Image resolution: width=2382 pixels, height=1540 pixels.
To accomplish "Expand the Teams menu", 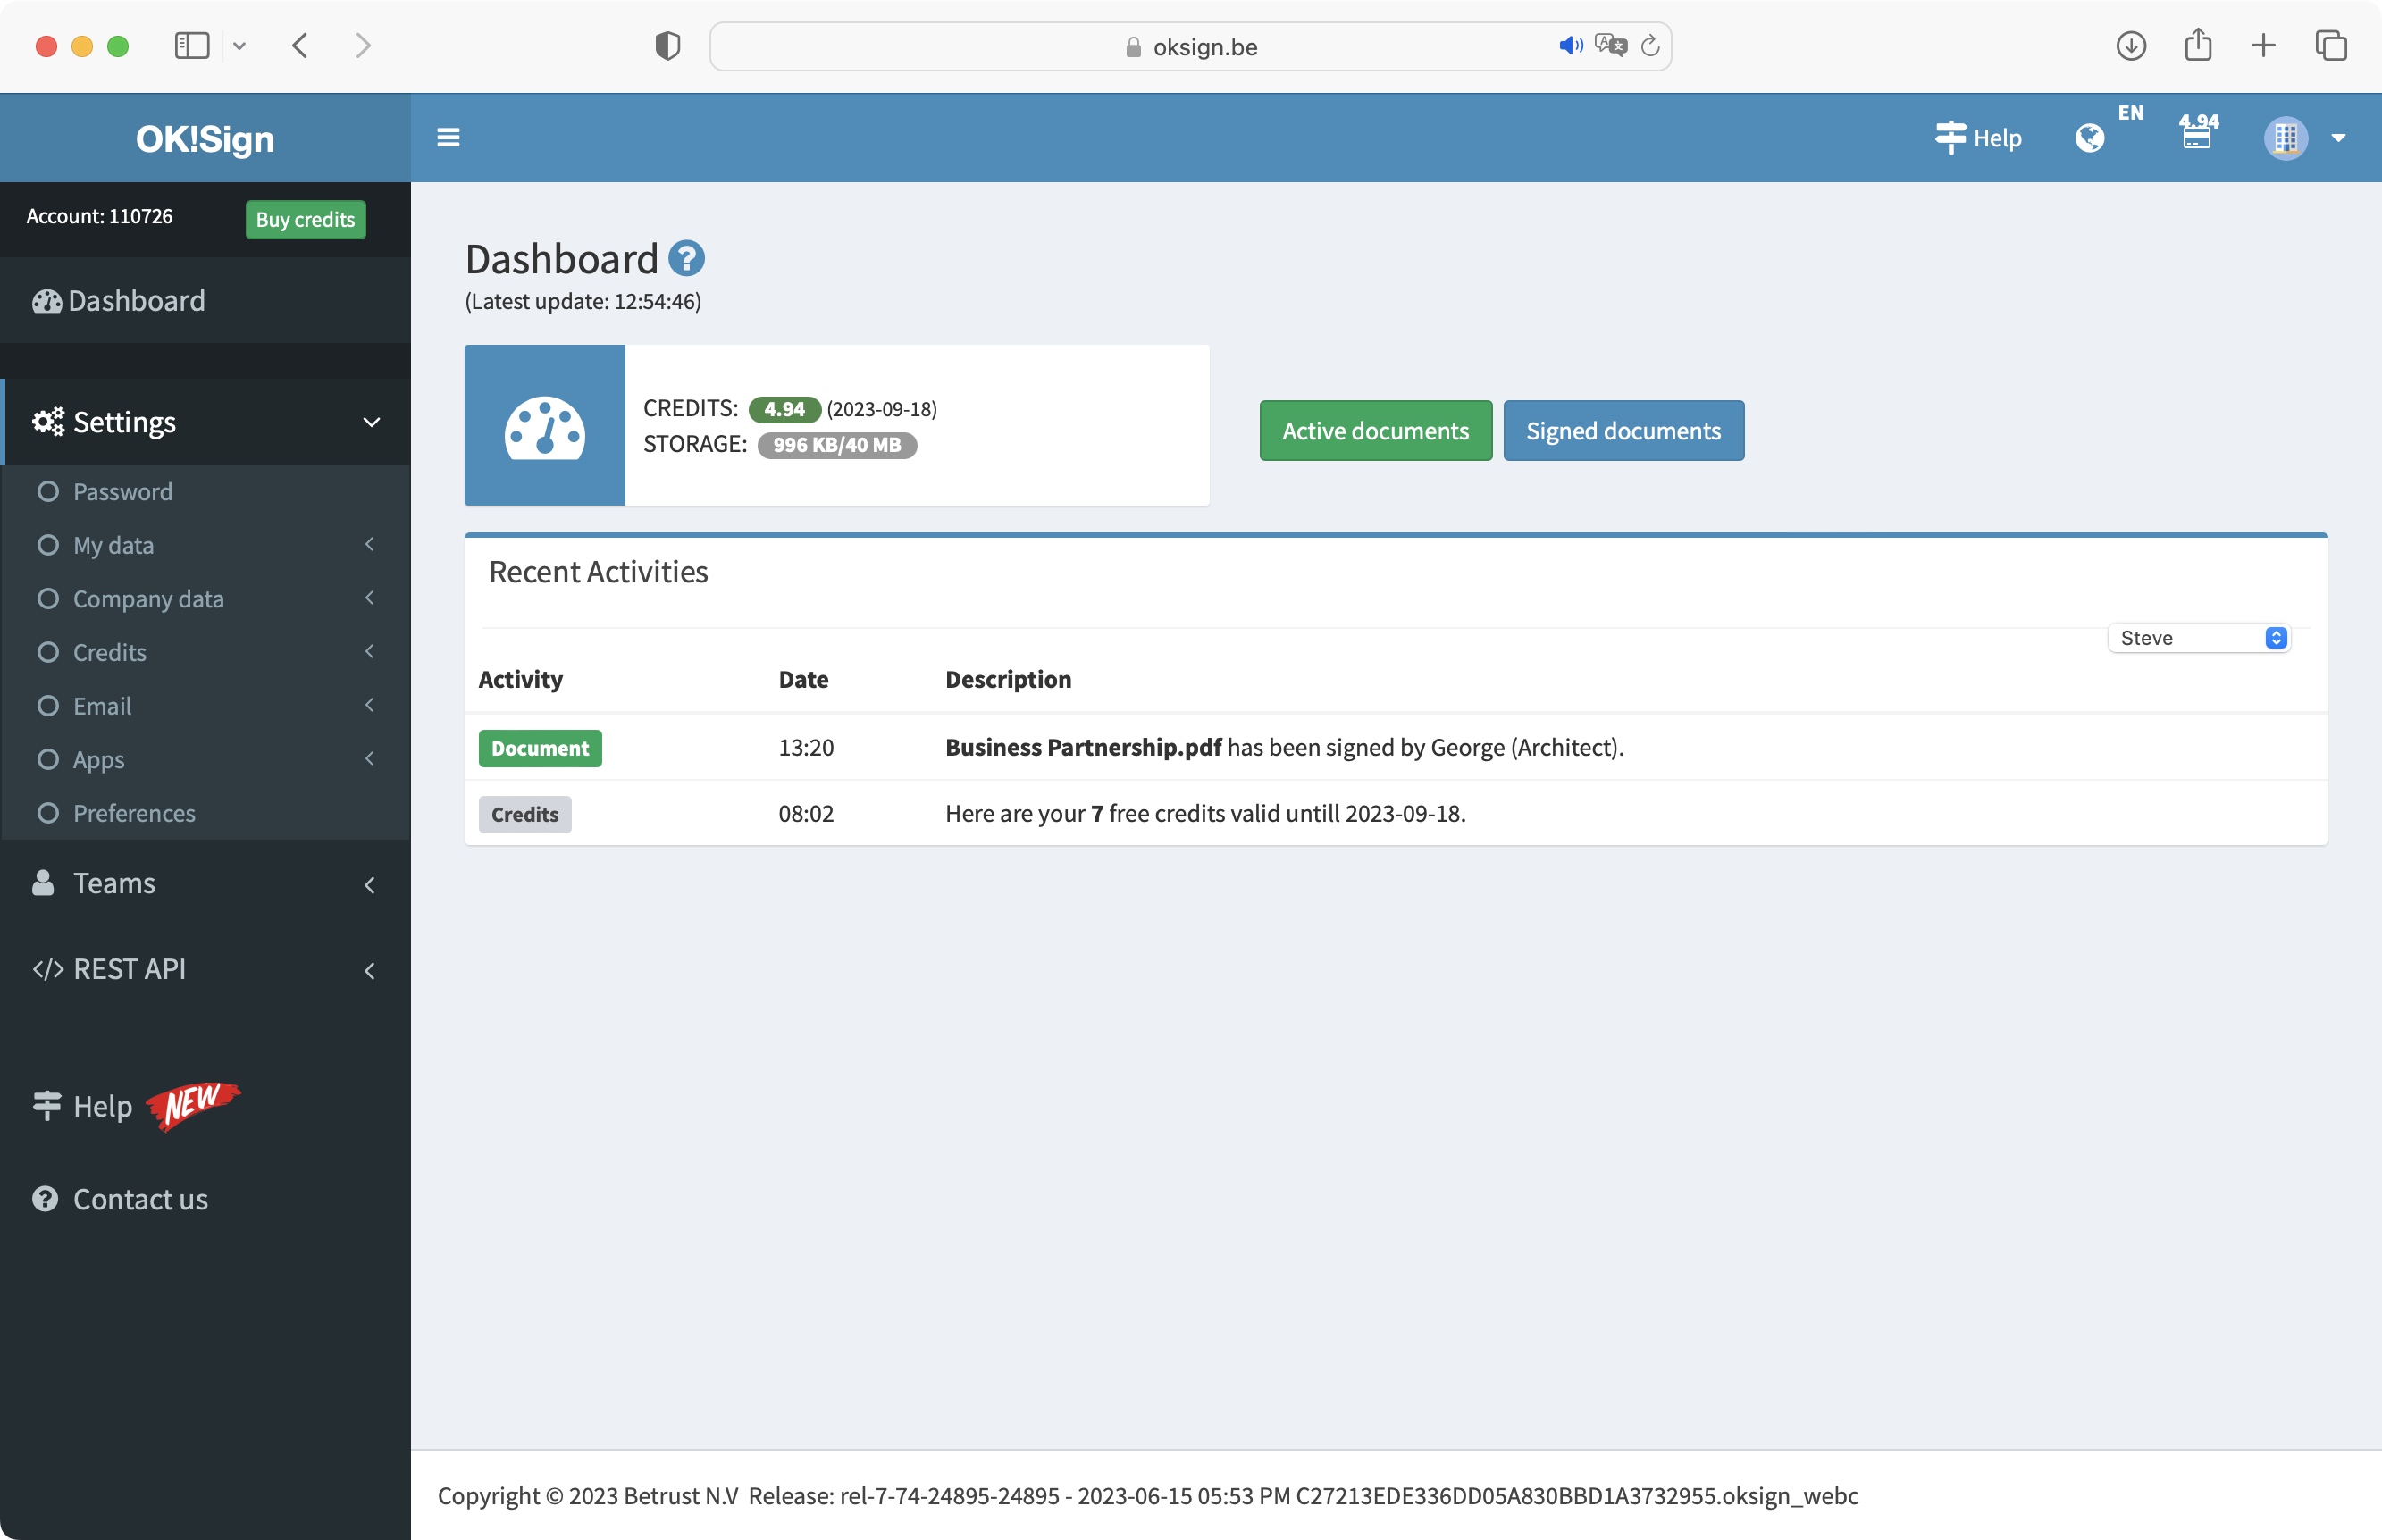I will [205, 883].
